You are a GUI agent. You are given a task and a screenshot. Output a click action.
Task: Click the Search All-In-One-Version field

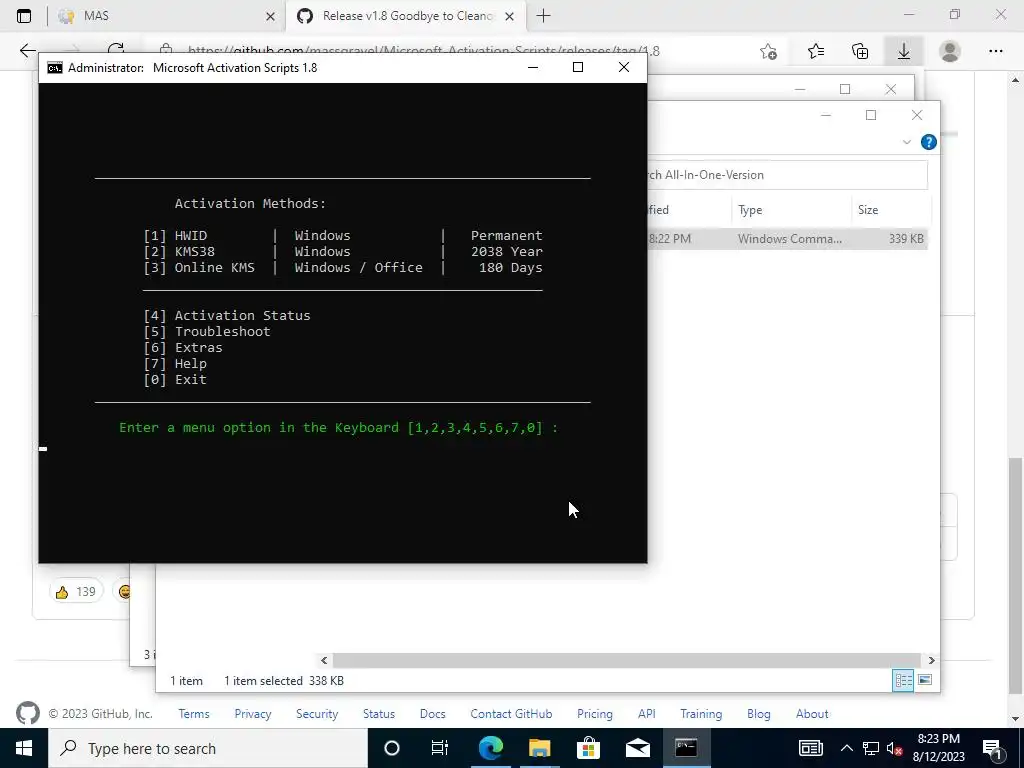click(787, 175)
